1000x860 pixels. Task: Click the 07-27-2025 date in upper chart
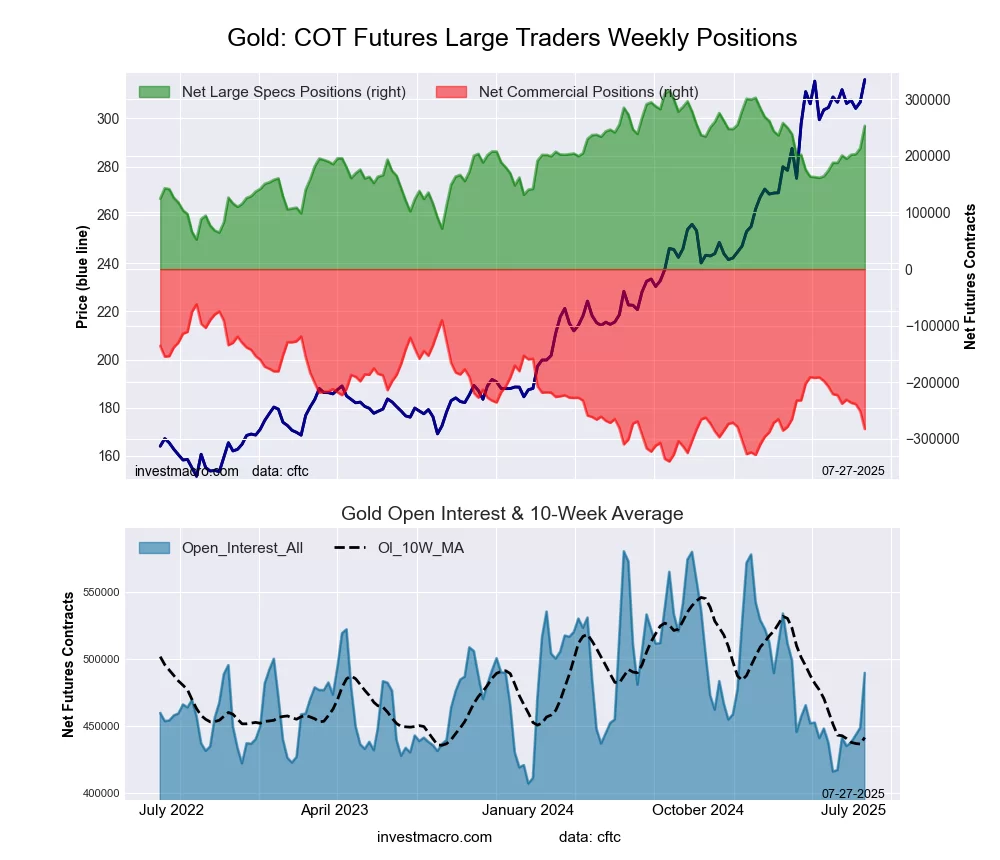click(854, 471)
